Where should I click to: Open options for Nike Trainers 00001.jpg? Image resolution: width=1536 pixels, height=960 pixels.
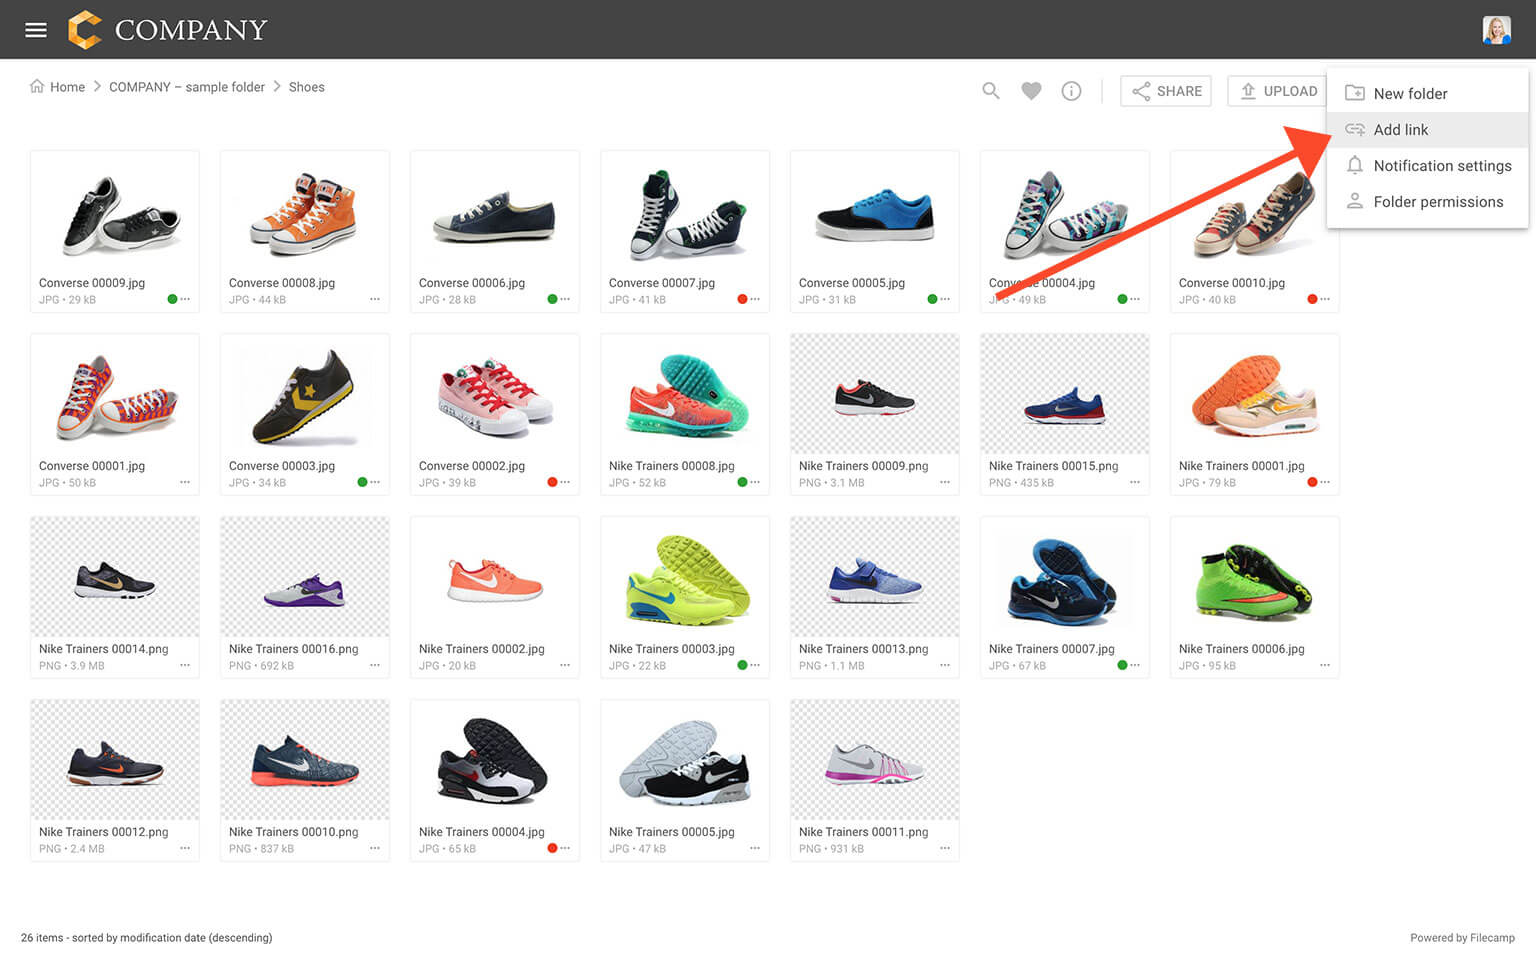point(1325,482)
